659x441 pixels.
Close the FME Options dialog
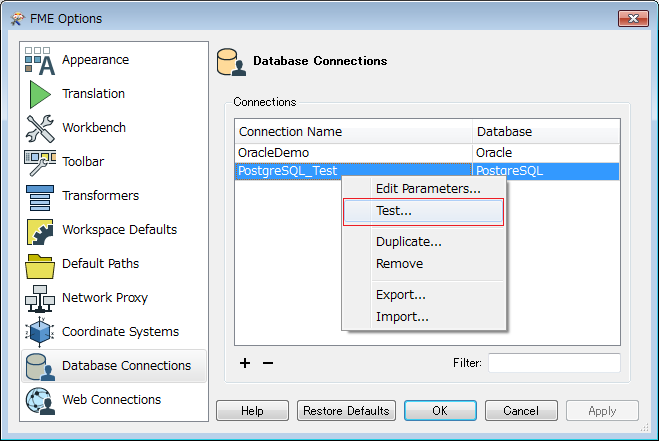coord(633,18)
